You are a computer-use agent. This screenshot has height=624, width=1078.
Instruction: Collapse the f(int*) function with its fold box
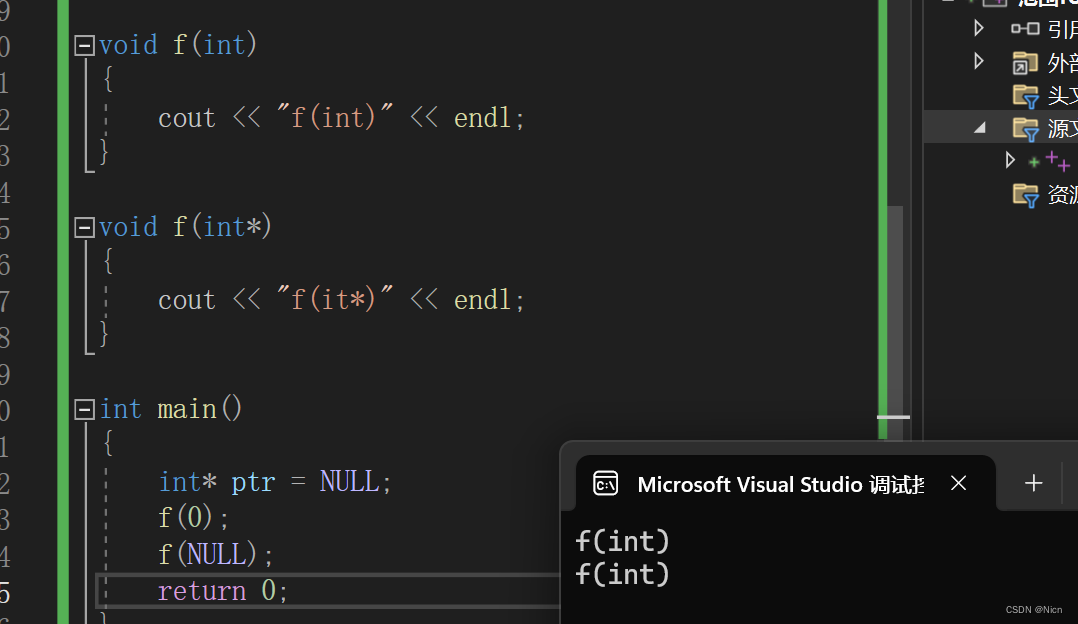(84, 226)
